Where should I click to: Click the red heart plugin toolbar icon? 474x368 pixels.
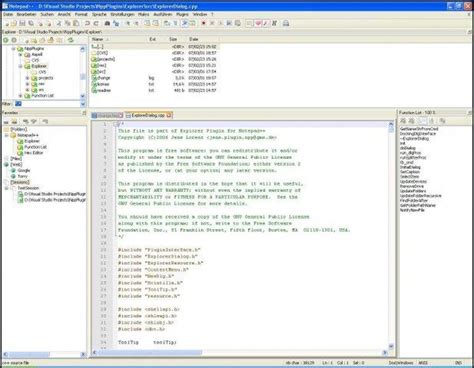coord(258,23)
